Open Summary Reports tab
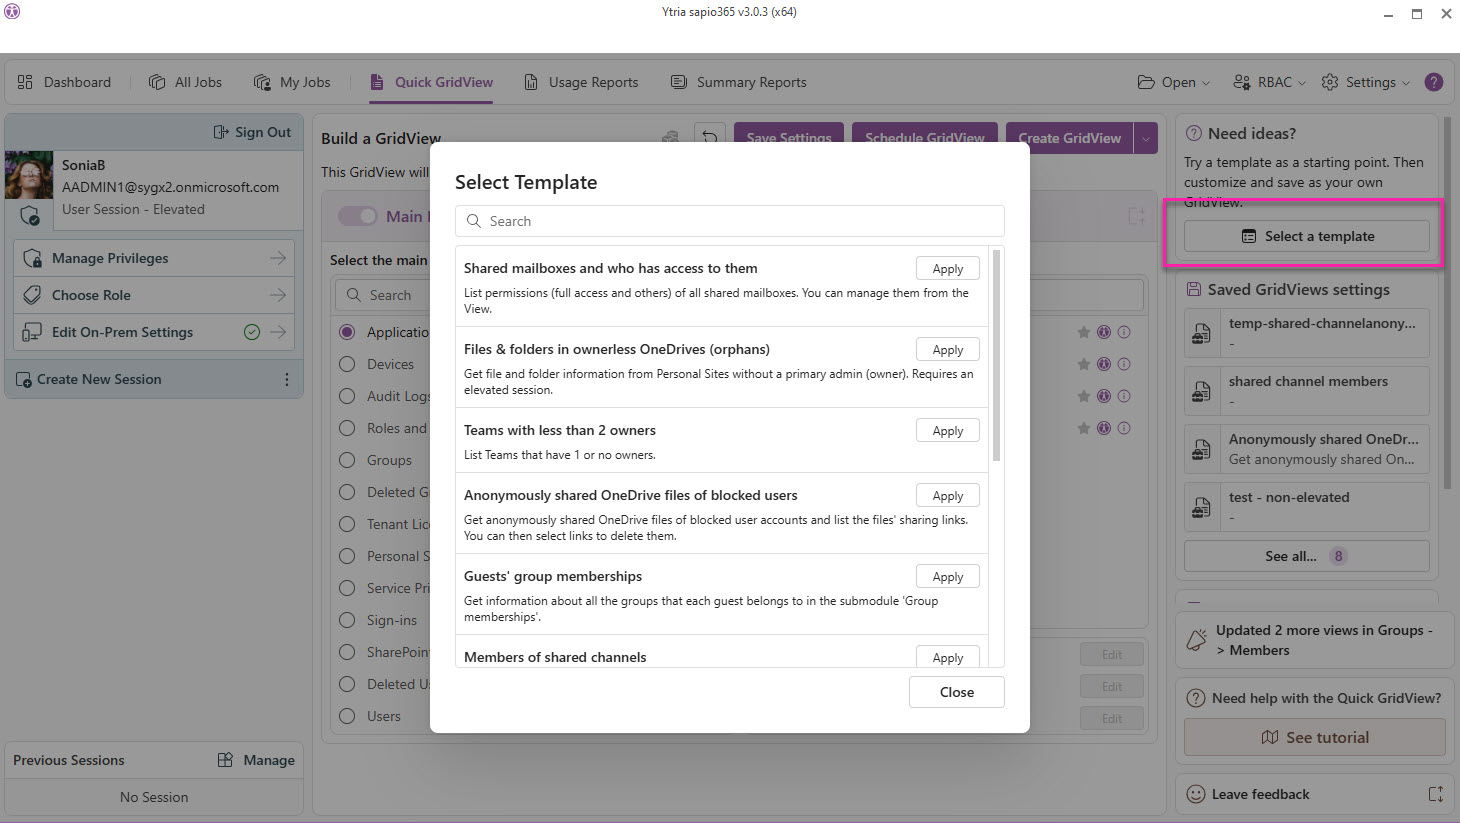 point(738,82)
